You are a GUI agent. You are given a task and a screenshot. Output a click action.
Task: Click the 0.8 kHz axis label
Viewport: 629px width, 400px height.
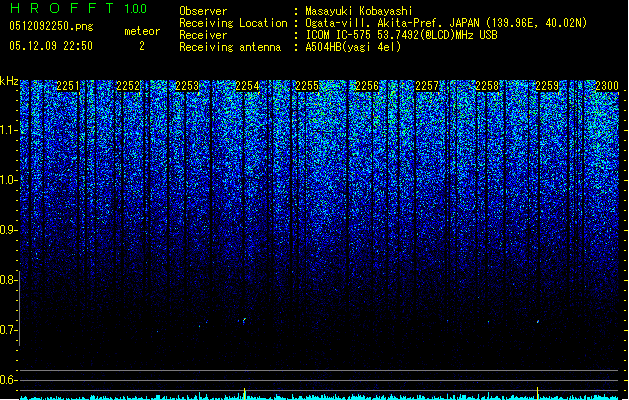pos(7,280)
